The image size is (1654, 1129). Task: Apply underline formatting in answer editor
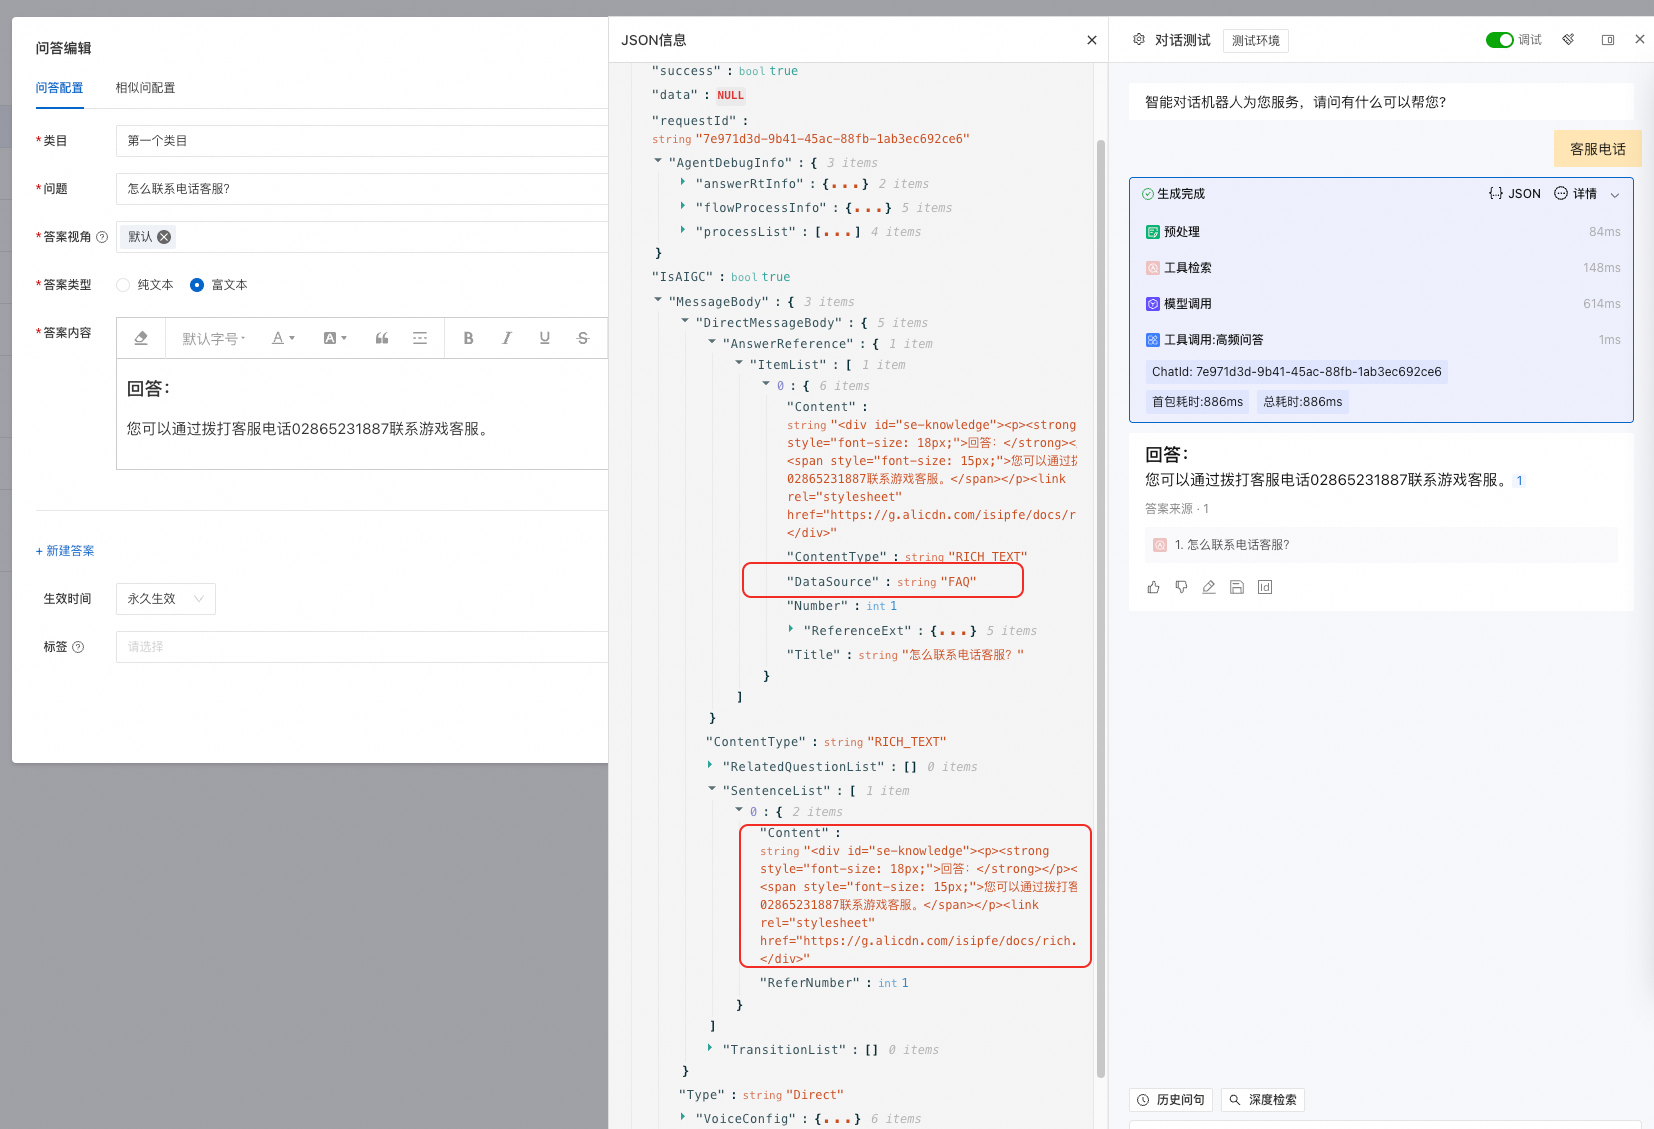[x=545, y=338]
